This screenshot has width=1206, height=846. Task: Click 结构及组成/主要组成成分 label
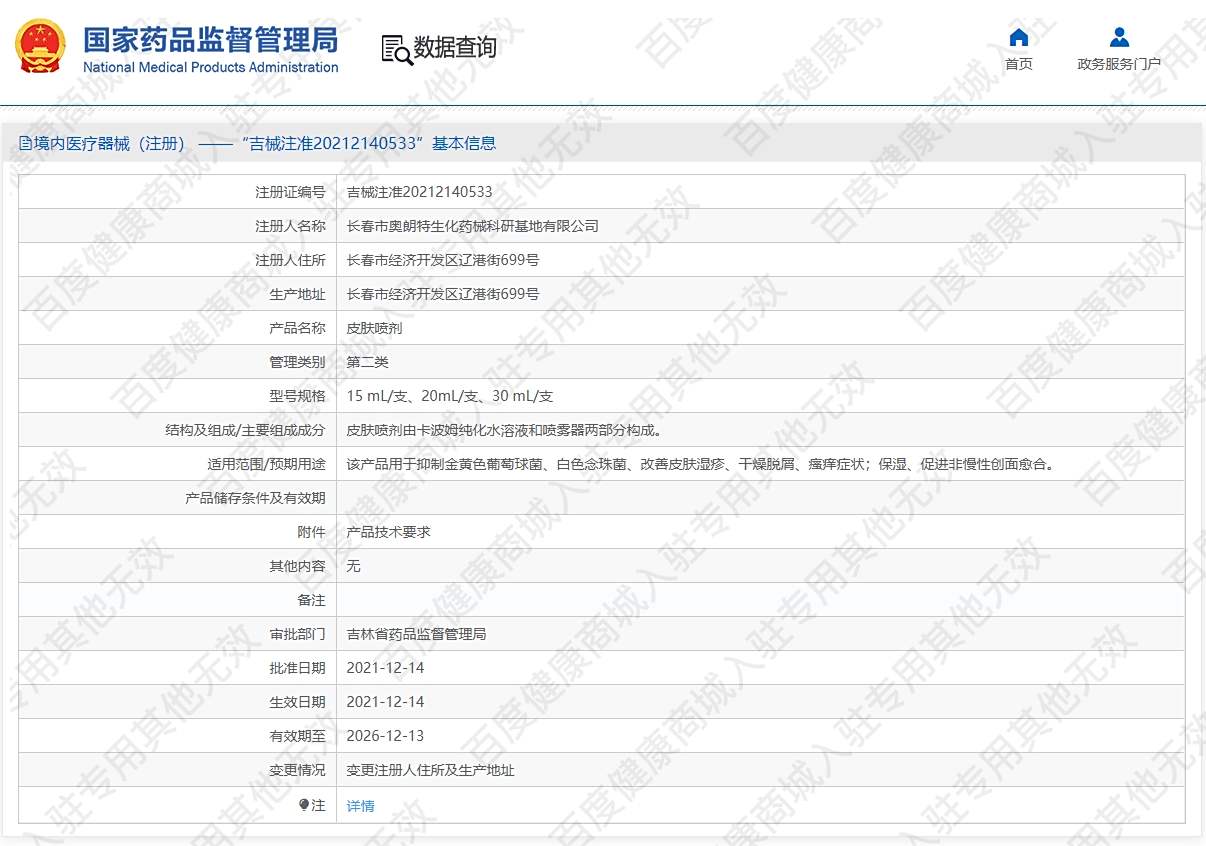coord(245,430)
